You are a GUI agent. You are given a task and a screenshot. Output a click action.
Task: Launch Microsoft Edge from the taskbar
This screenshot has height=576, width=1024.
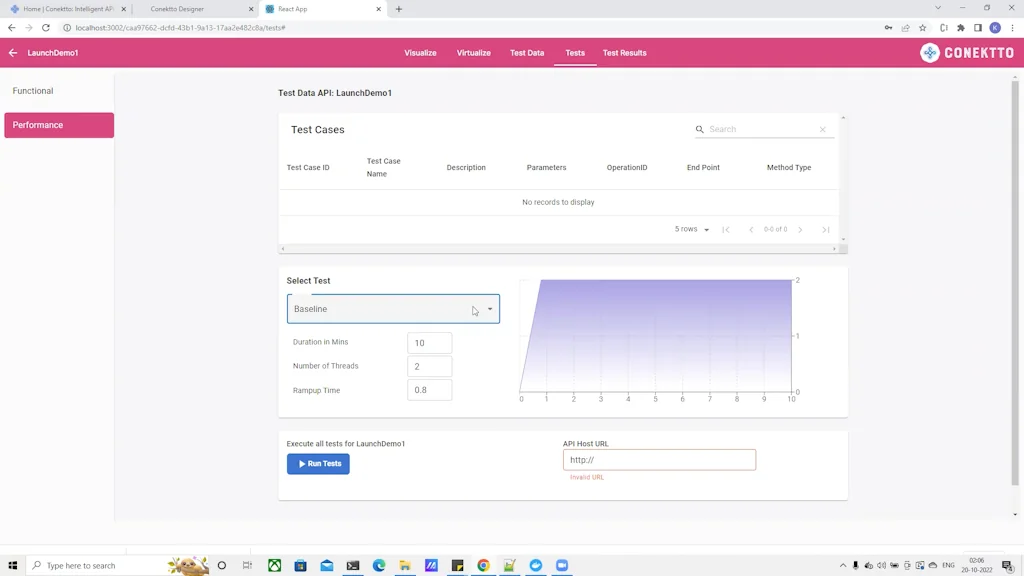[x=378, y=565]
